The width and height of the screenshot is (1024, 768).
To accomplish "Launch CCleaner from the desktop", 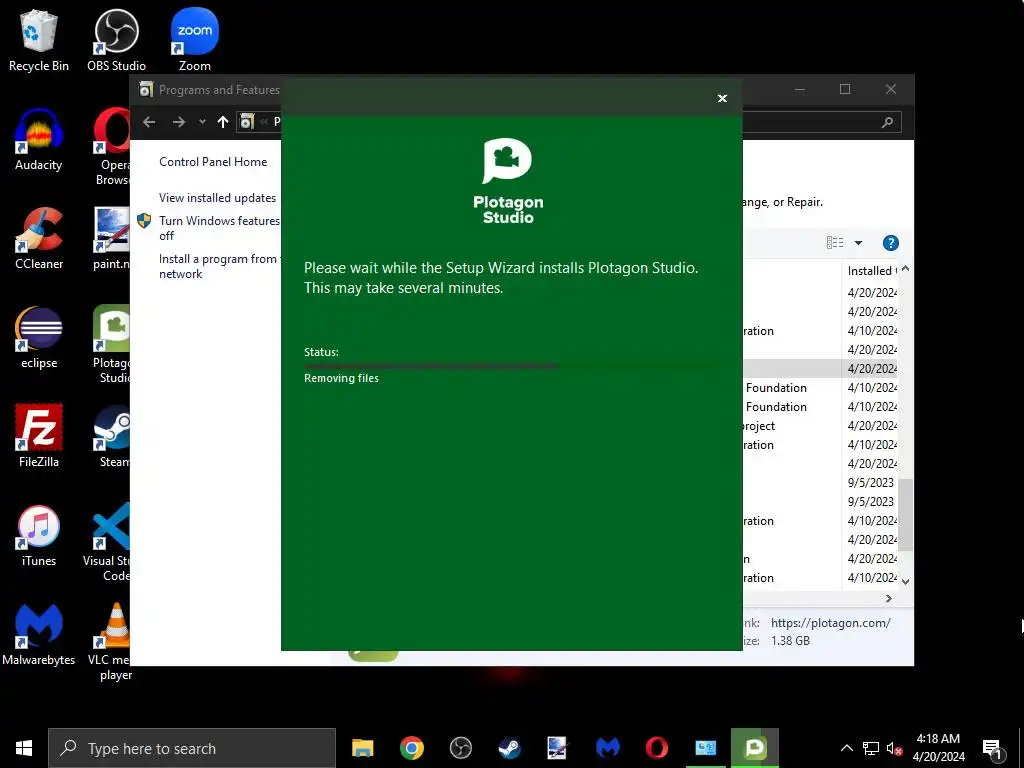I will click(x=39, y=239).
